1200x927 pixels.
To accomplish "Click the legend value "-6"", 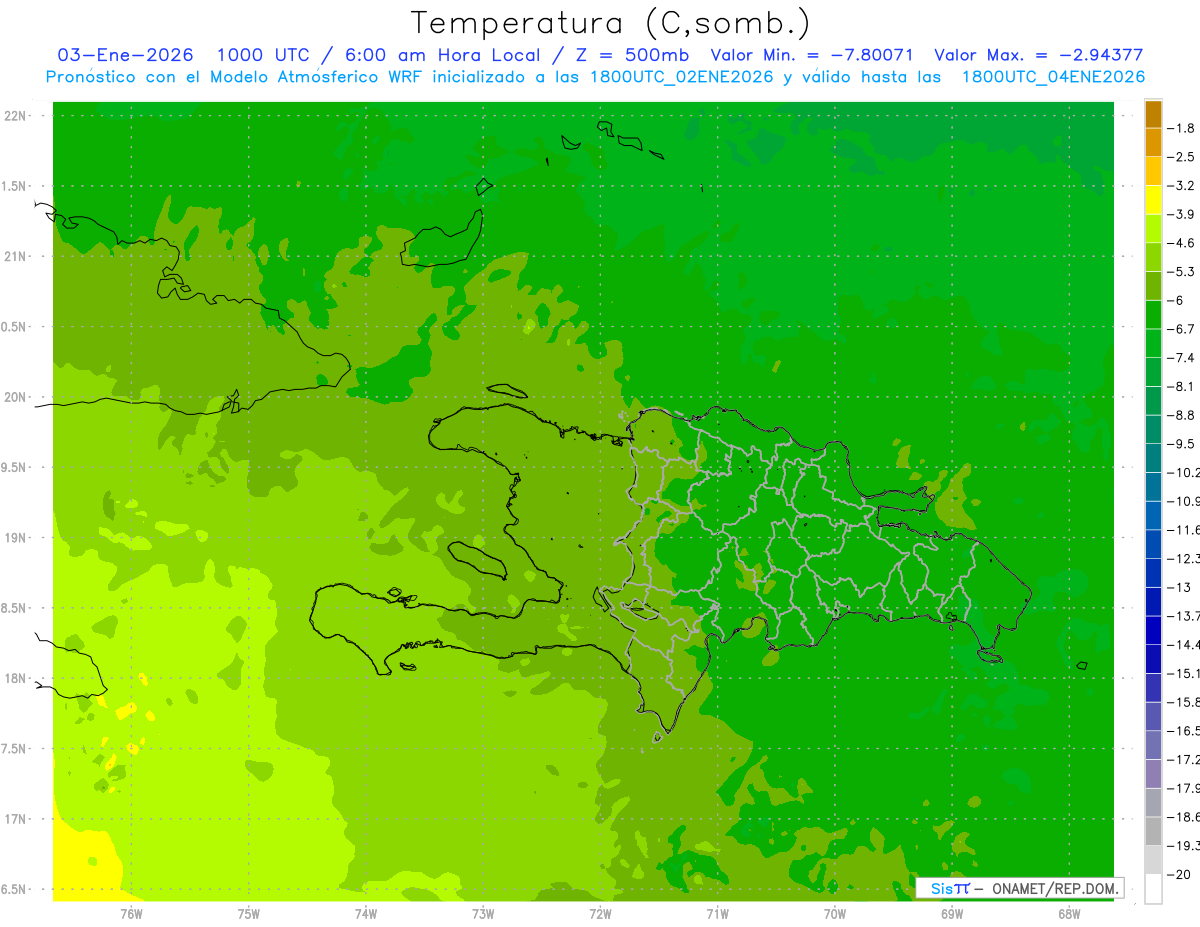I will click(1176, 300).
